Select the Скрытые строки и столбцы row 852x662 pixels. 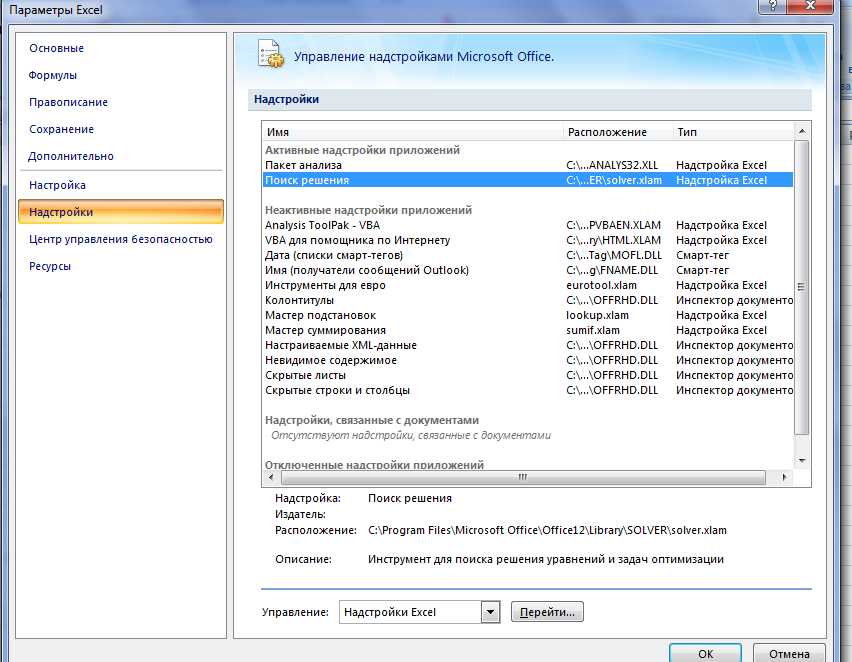[528, 390]
